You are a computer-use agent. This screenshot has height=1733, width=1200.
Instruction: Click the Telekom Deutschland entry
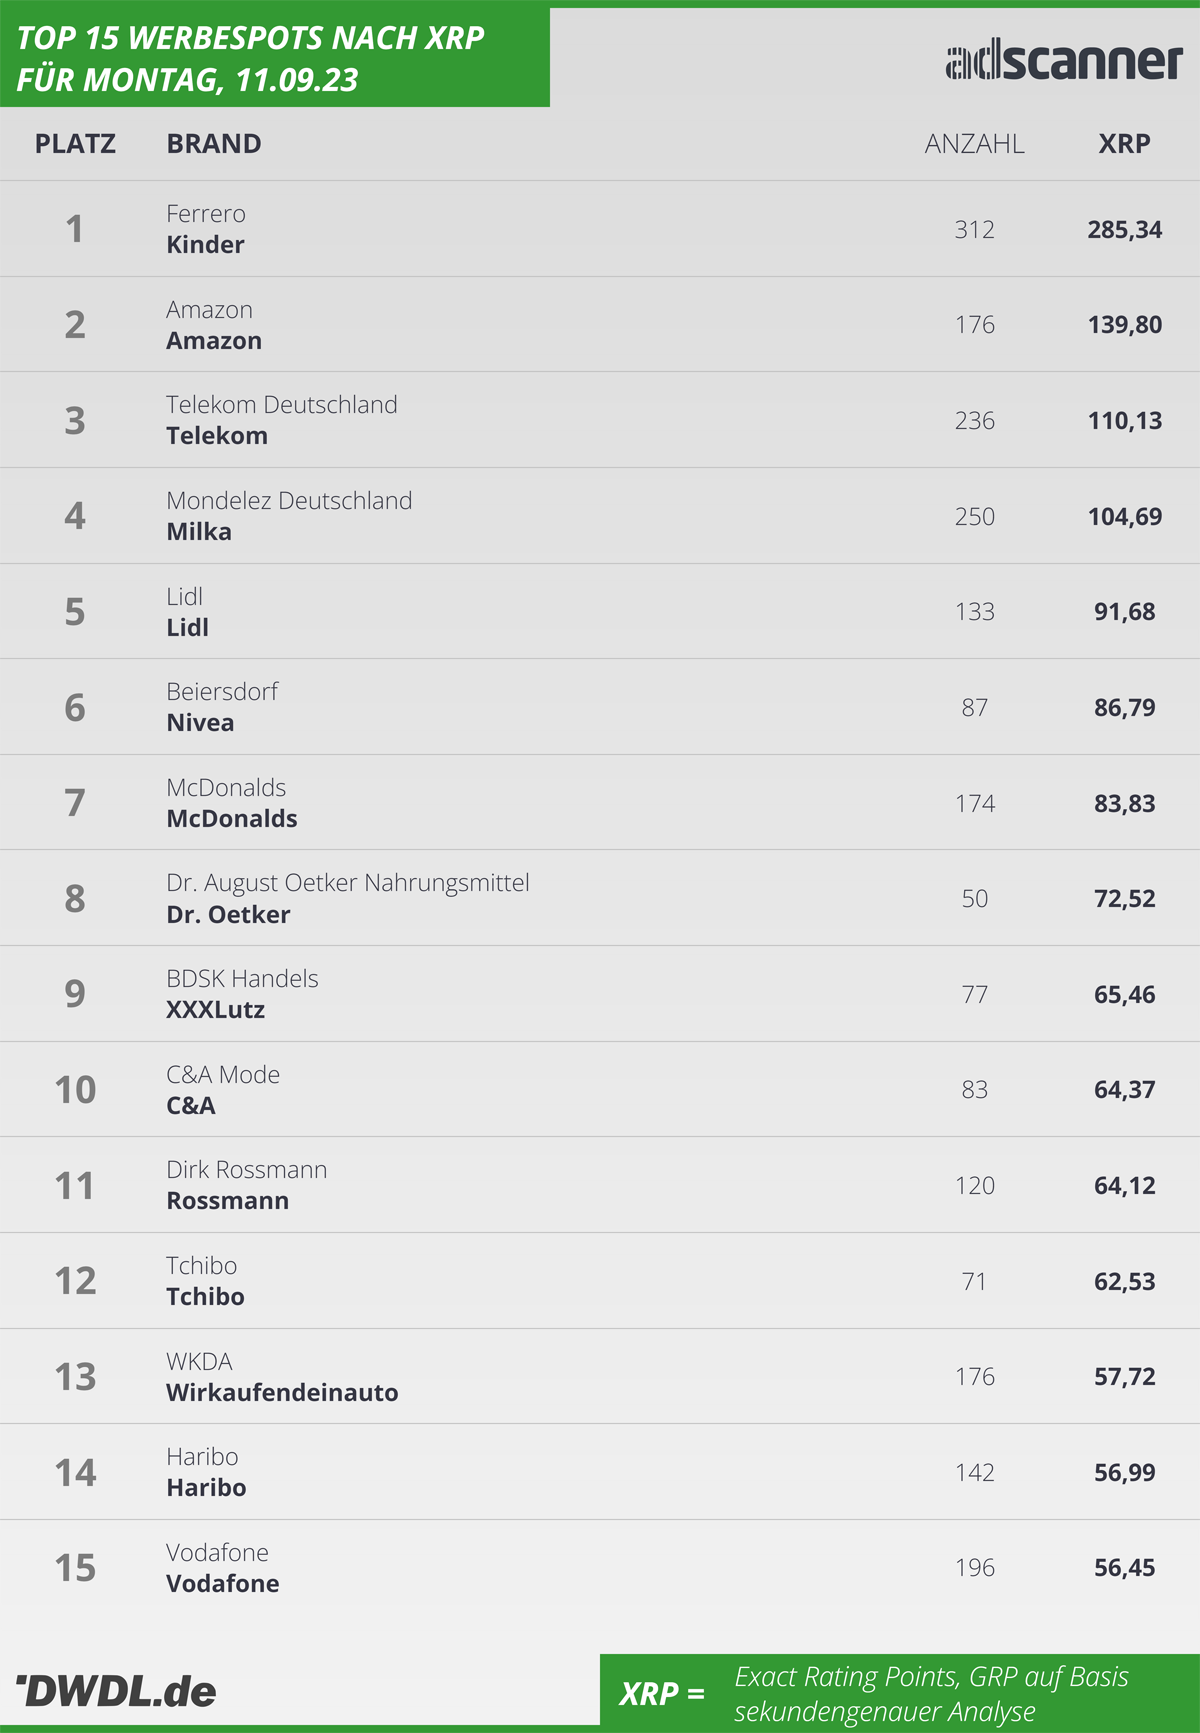[x=282, y=405]
